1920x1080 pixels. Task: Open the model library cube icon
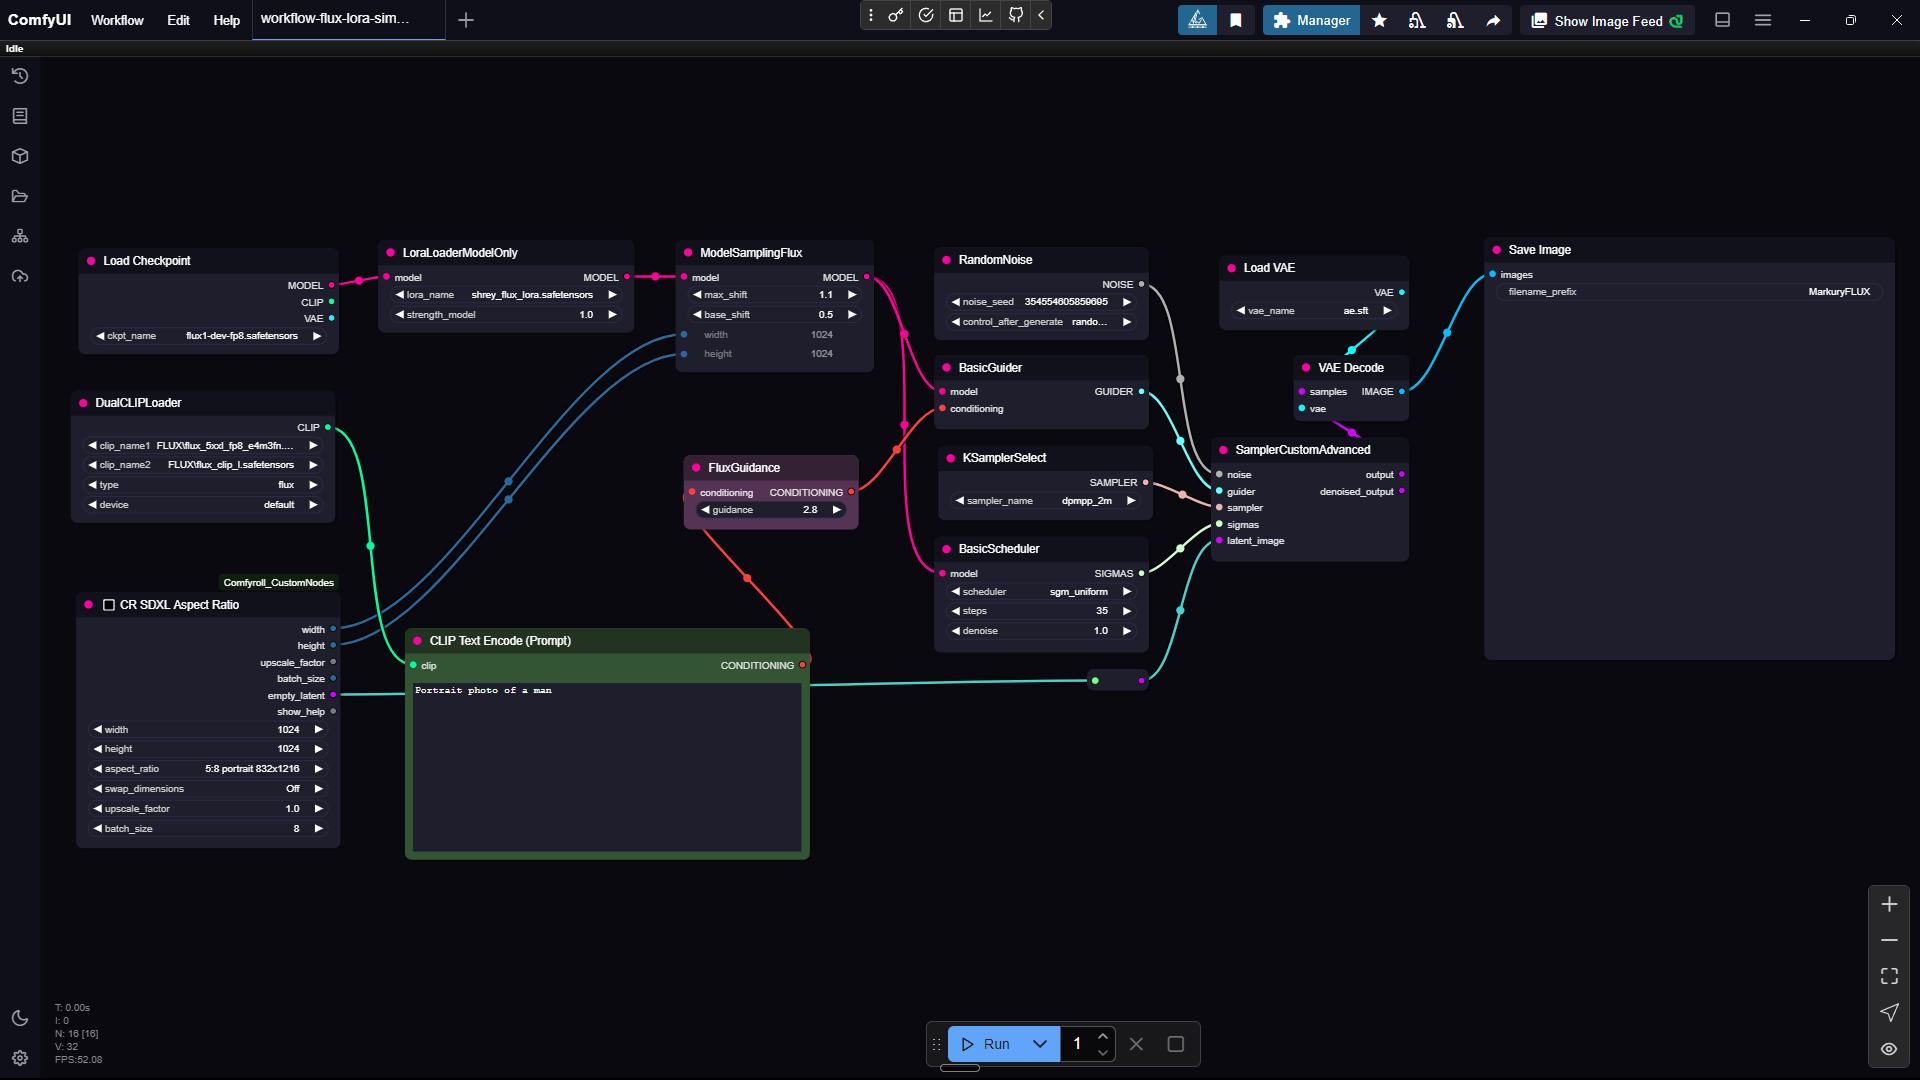tap(20, 156)
